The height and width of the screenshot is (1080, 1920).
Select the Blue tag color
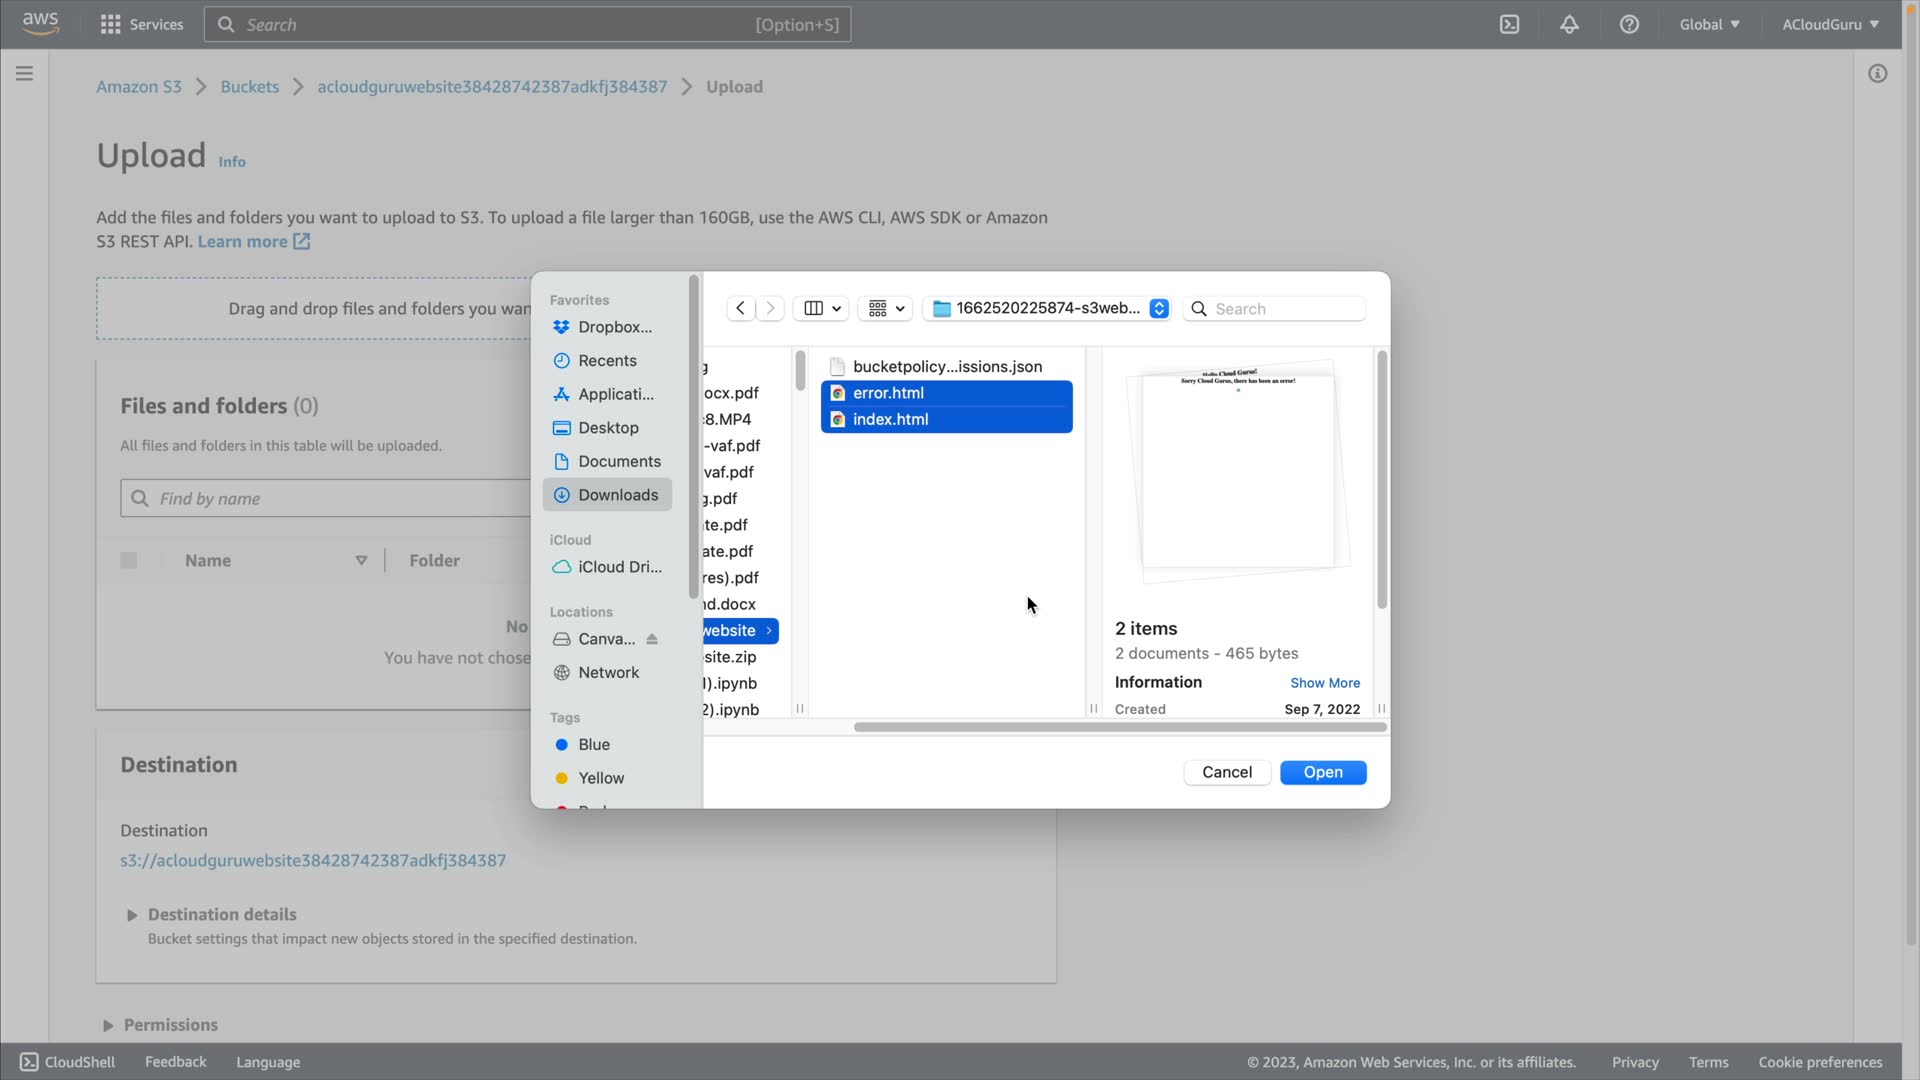pos(593,745)
